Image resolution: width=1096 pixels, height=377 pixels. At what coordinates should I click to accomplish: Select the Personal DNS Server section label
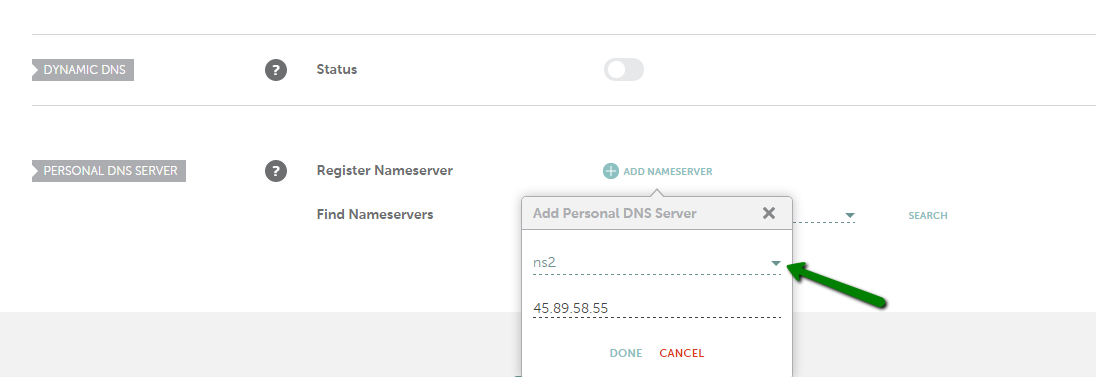point(109,171)
